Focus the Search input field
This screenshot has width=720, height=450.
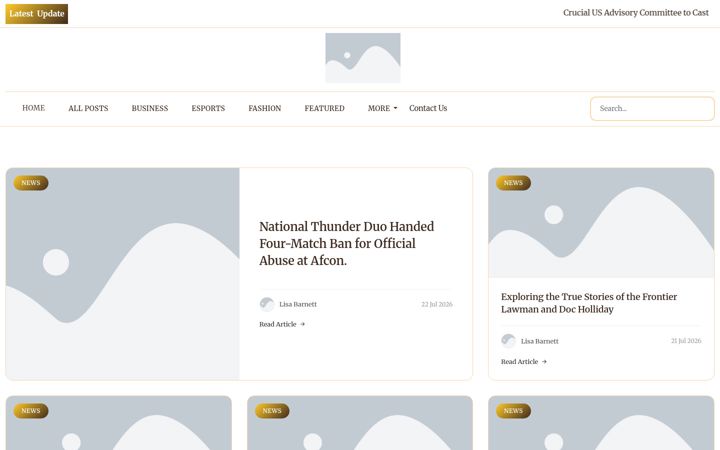pos(652,109)
